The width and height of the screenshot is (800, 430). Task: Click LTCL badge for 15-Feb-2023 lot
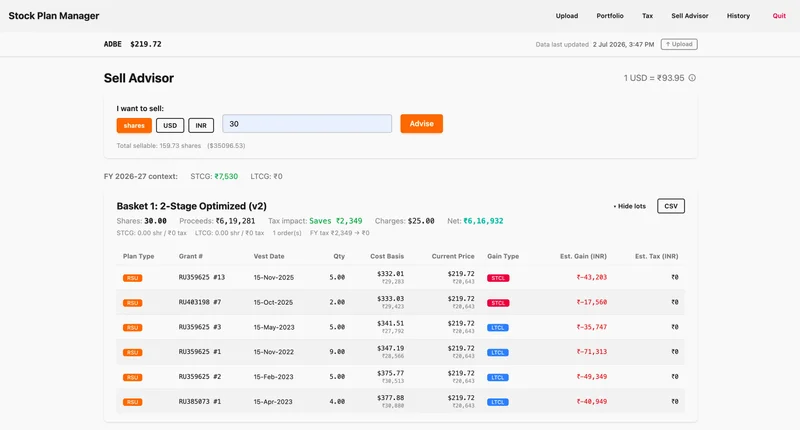point(497,377)
